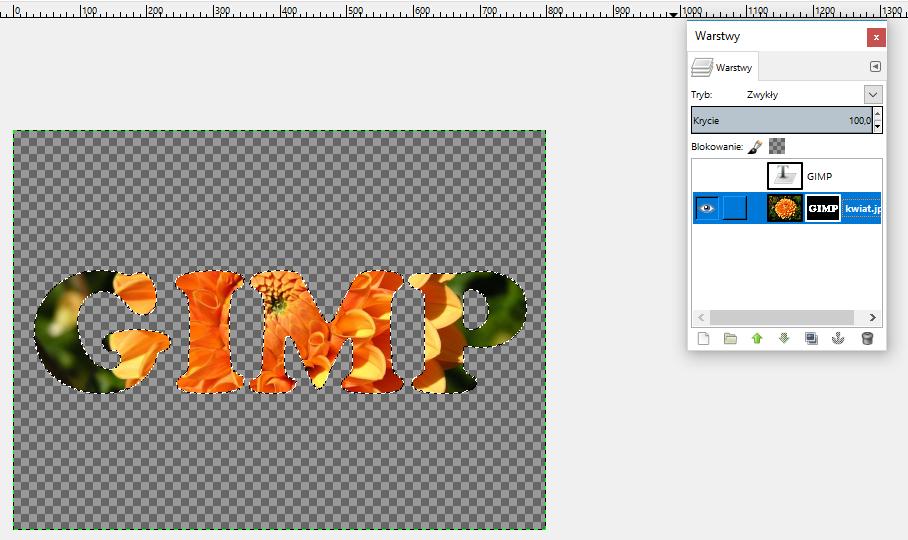Lower the layer with down arrow
Screen dimensions: 908x540
(784, 339)
